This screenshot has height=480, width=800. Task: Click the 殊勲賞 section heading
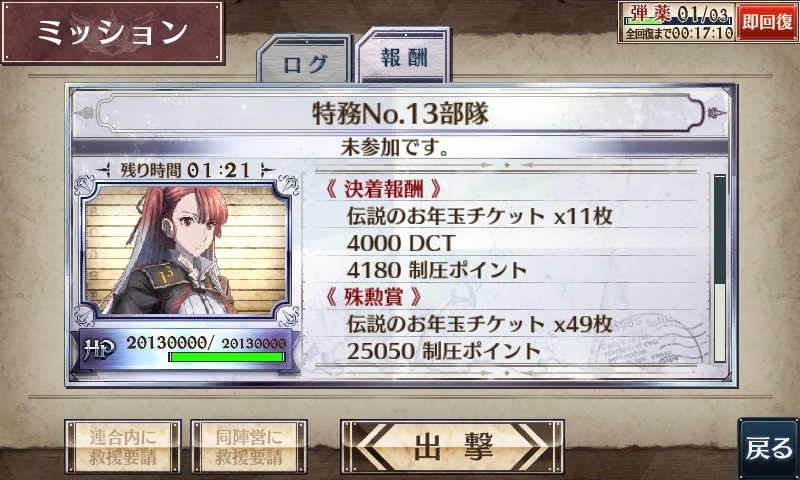373,296
